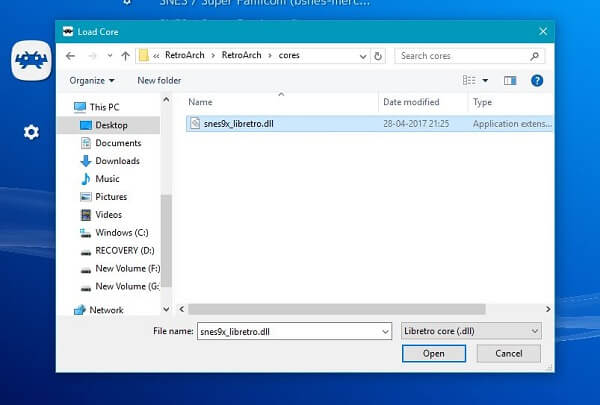Select the Windows (C:) drive
The image size is (600, 405).
pos(122,232)
